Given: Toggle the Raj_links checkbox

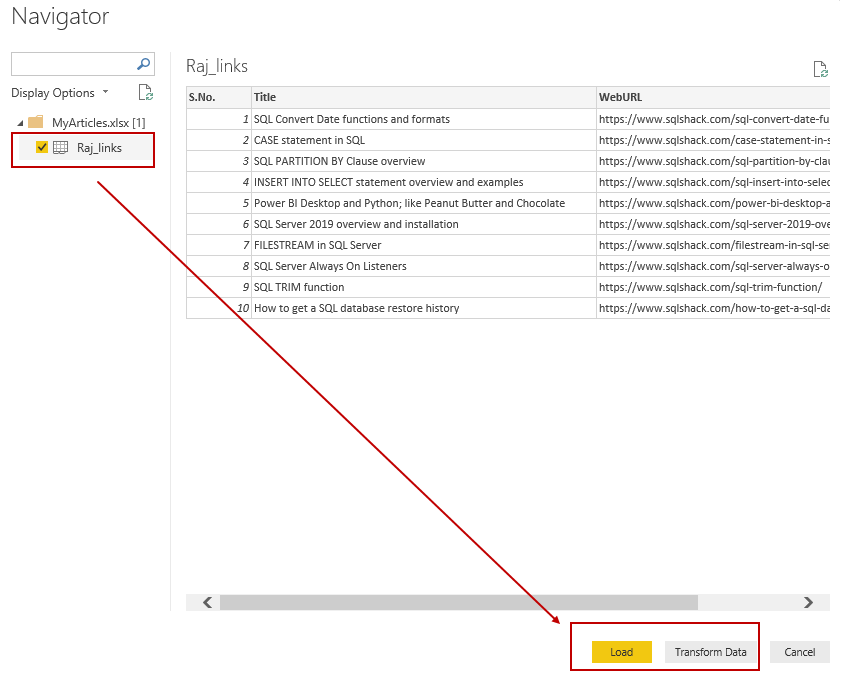Looking at the screenshot, I should [x=42, y=147].
